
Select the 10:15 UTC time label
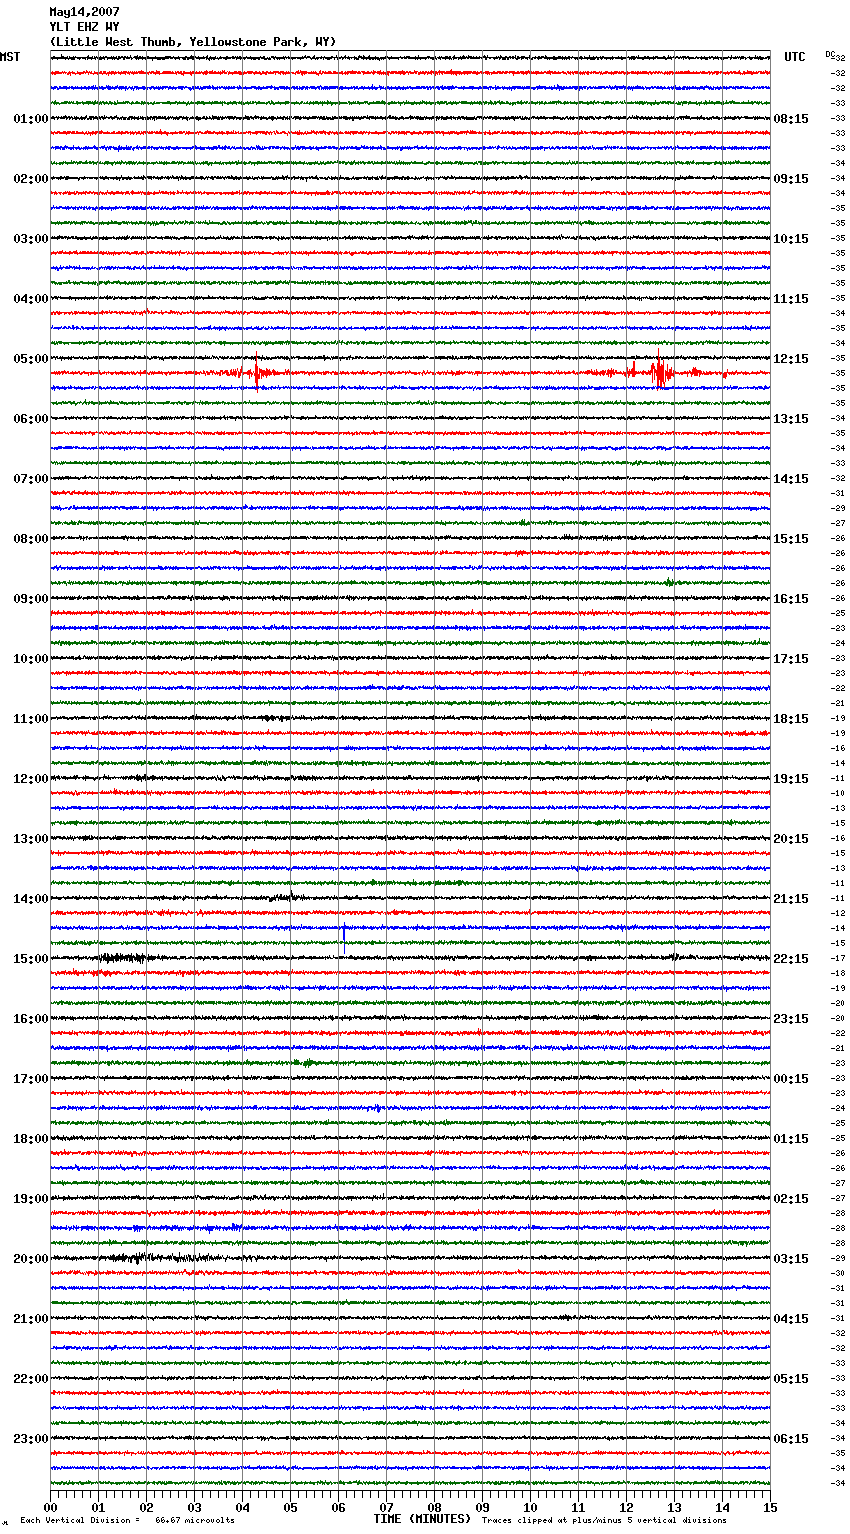[791, 239]
